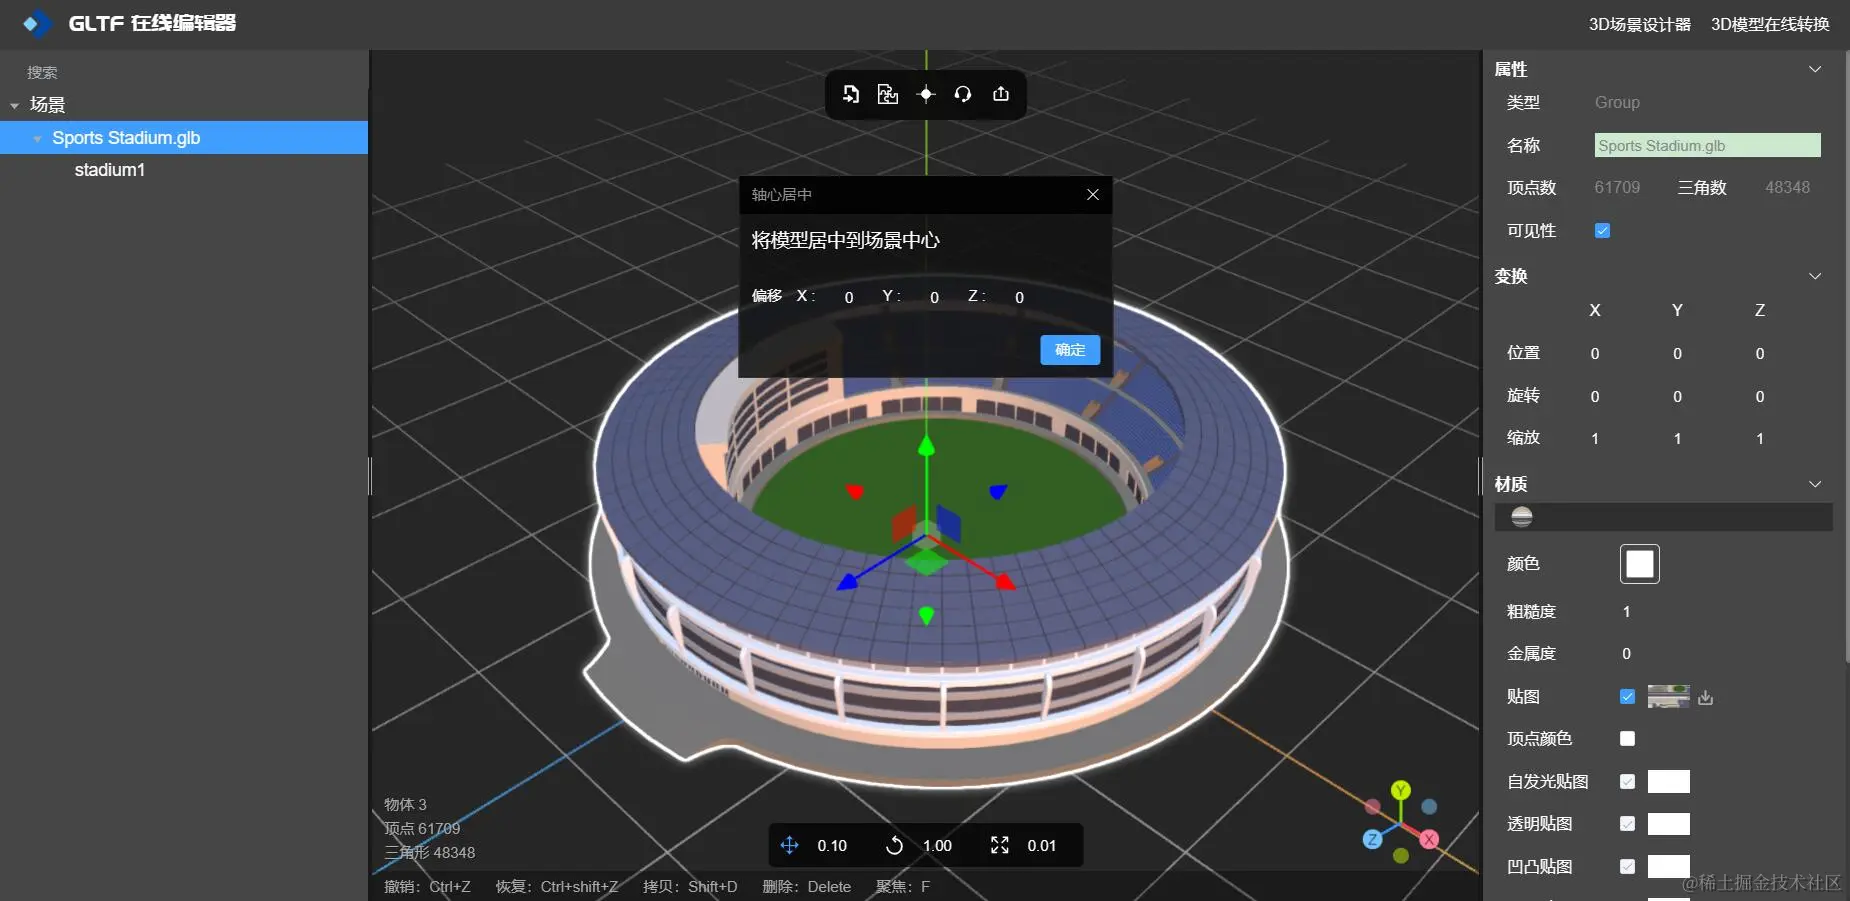
Task: Close the 轴心居中 dialog
Action: [x=1093, y=195]
